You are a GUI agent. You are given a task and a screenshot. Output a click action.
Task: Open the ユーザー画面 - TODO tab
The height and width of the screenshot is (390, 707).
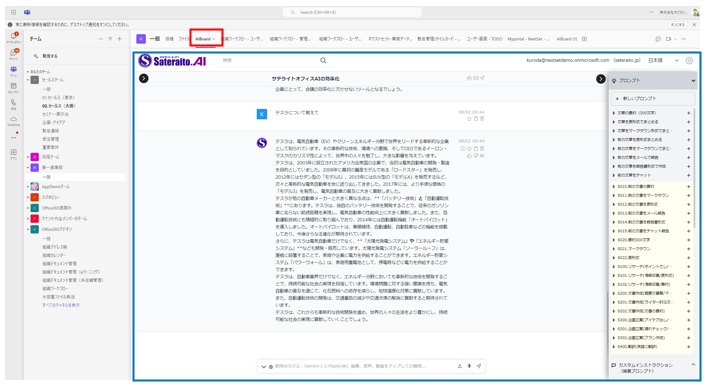[484, 39]
